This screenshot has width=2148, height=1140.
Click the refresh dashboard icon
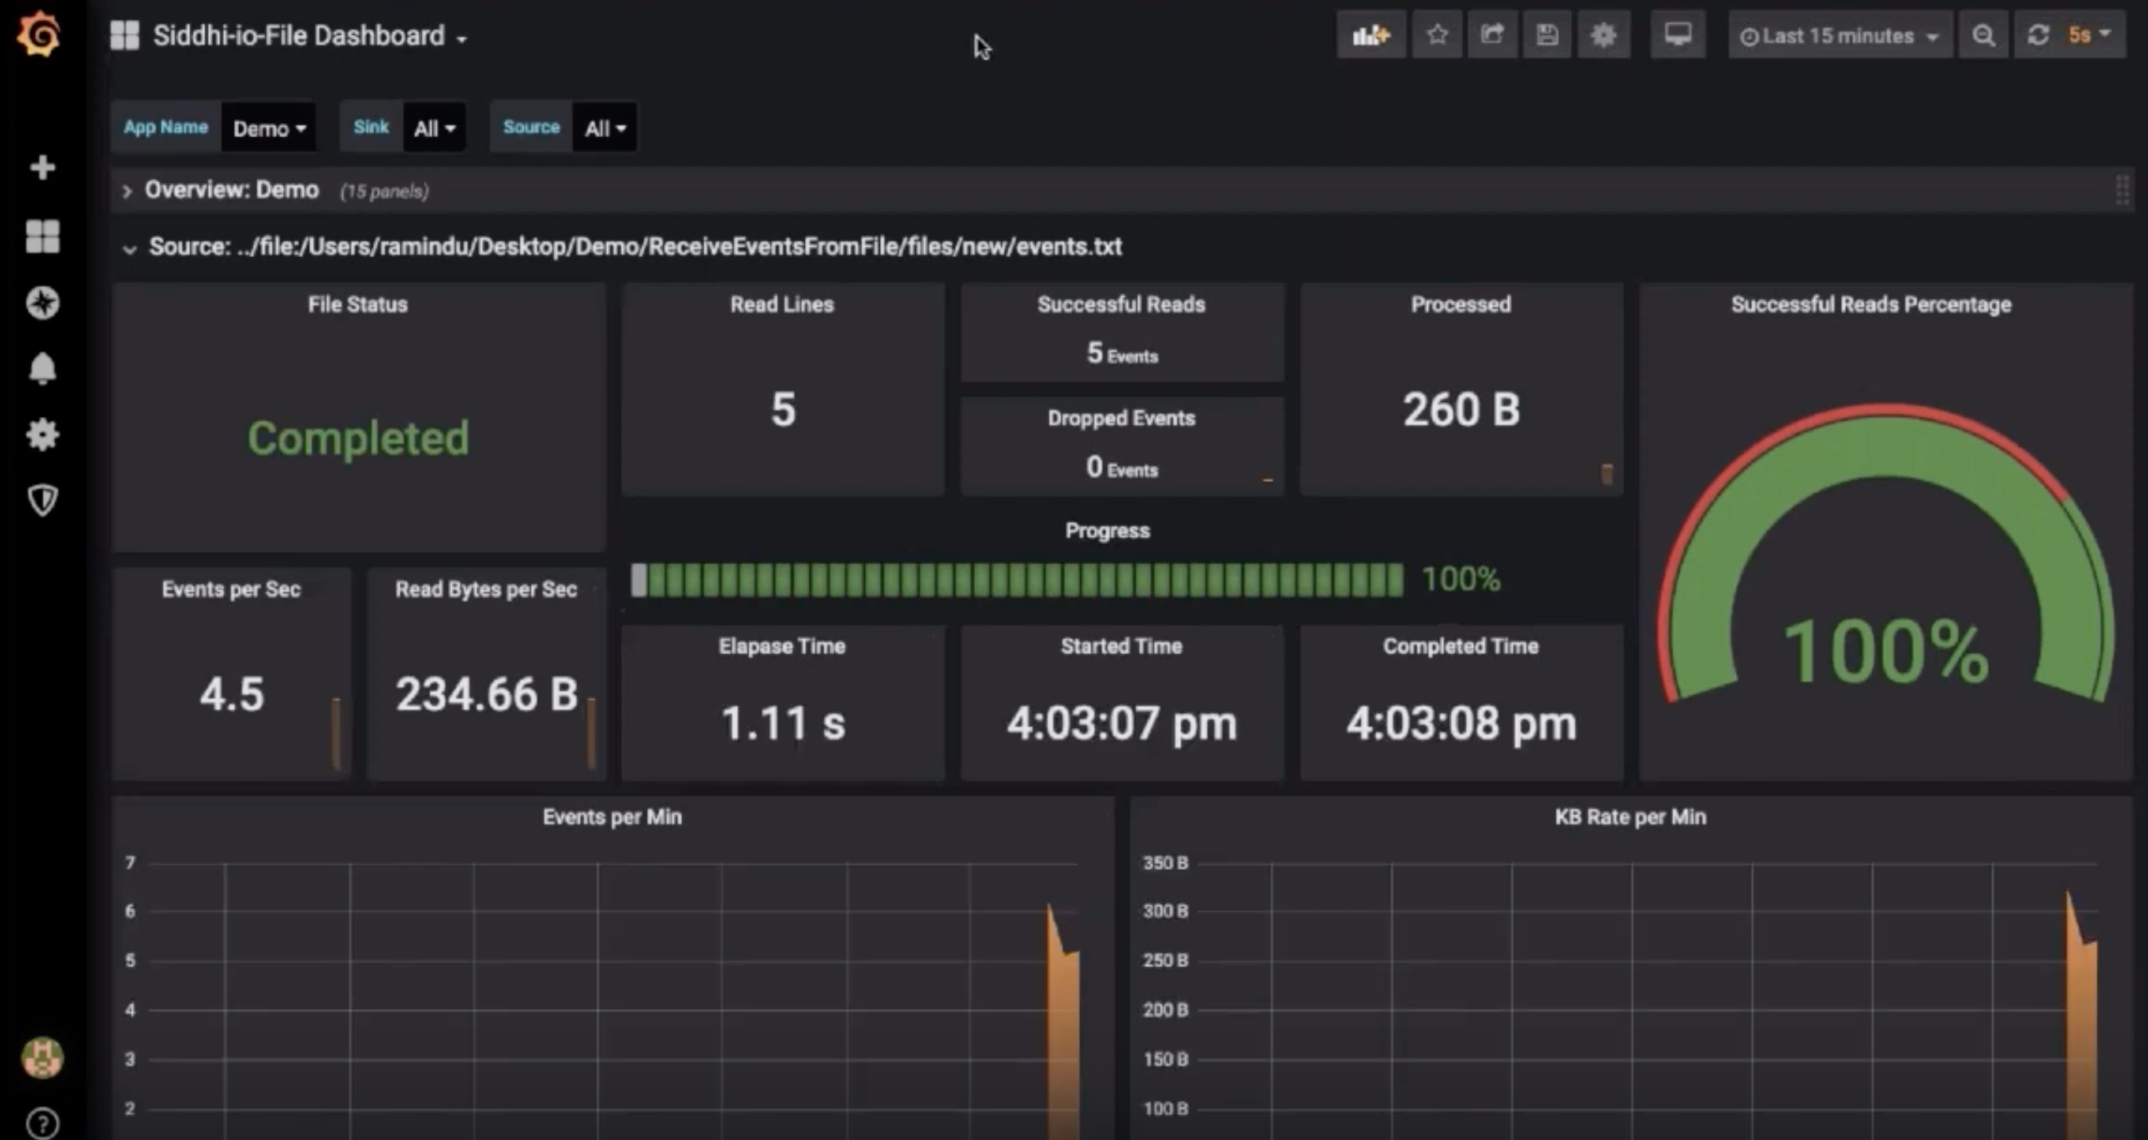click(x=2038, y=36)
